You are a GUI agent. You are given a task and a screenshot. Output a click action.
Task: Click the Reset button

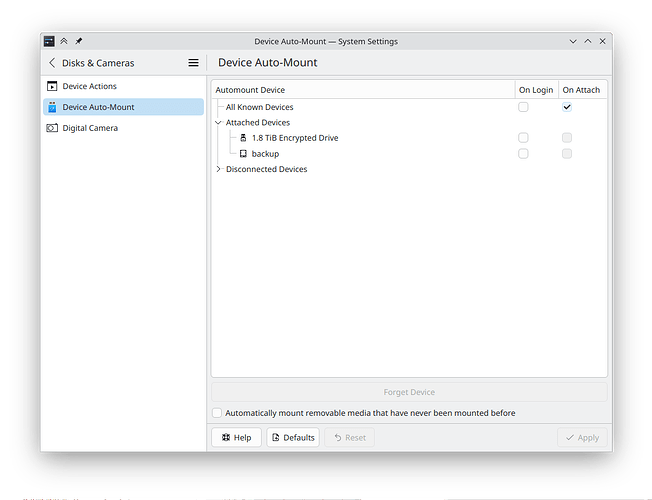pos(350,437)
